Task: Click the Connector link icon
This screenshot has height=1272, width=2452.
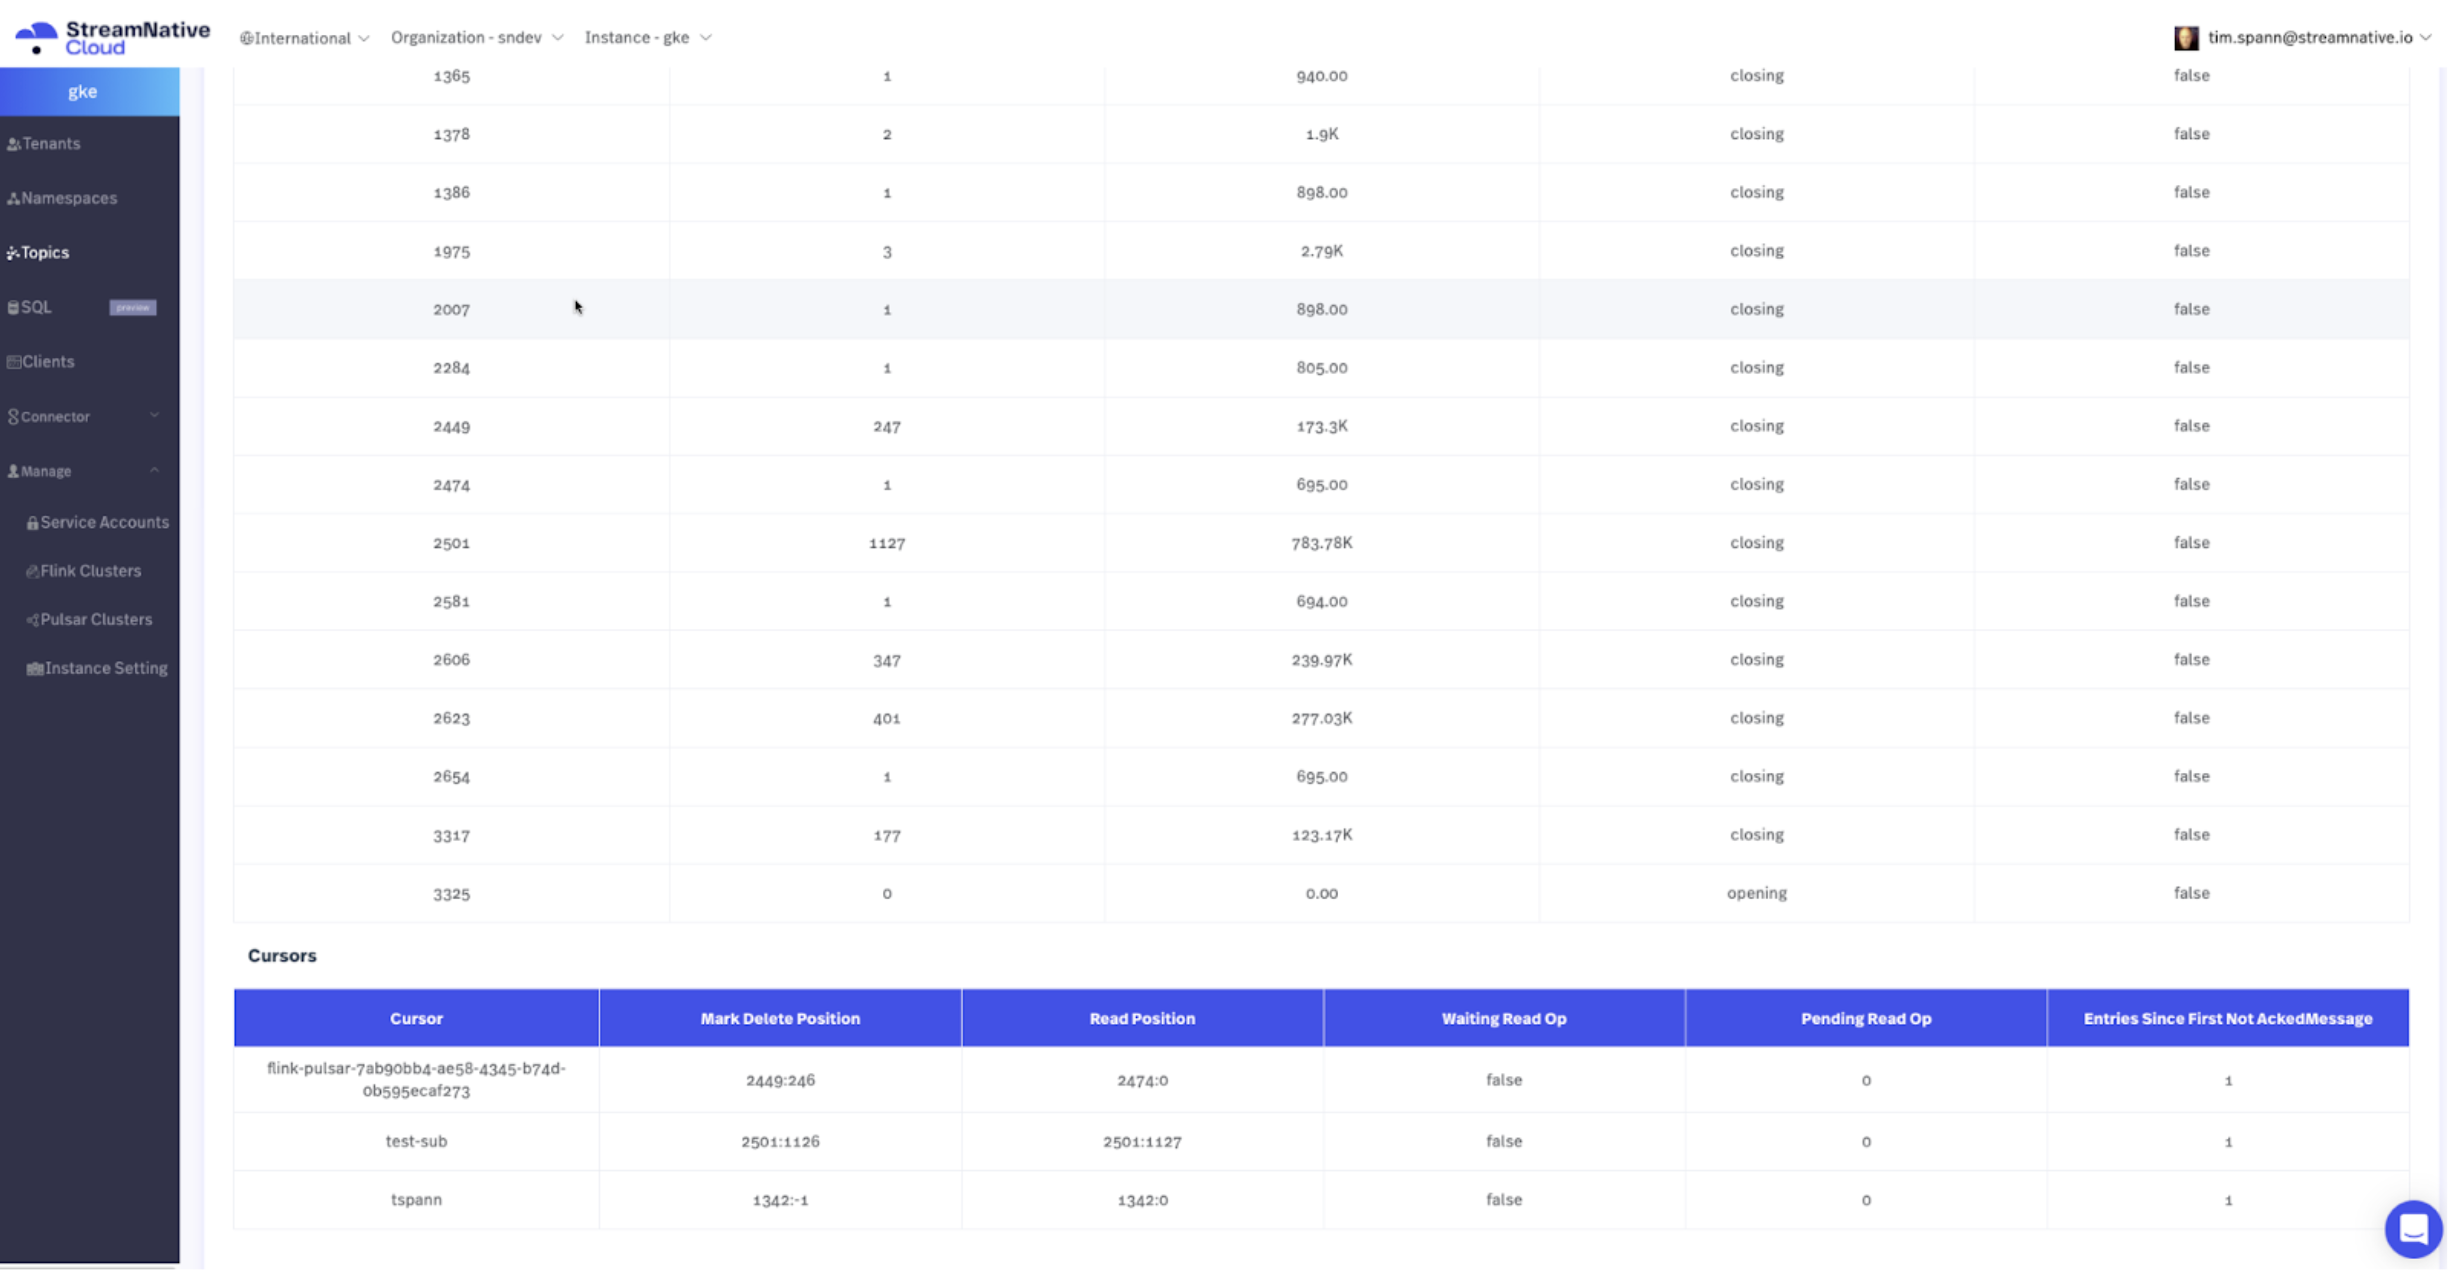Action: [x=13, y=416]
